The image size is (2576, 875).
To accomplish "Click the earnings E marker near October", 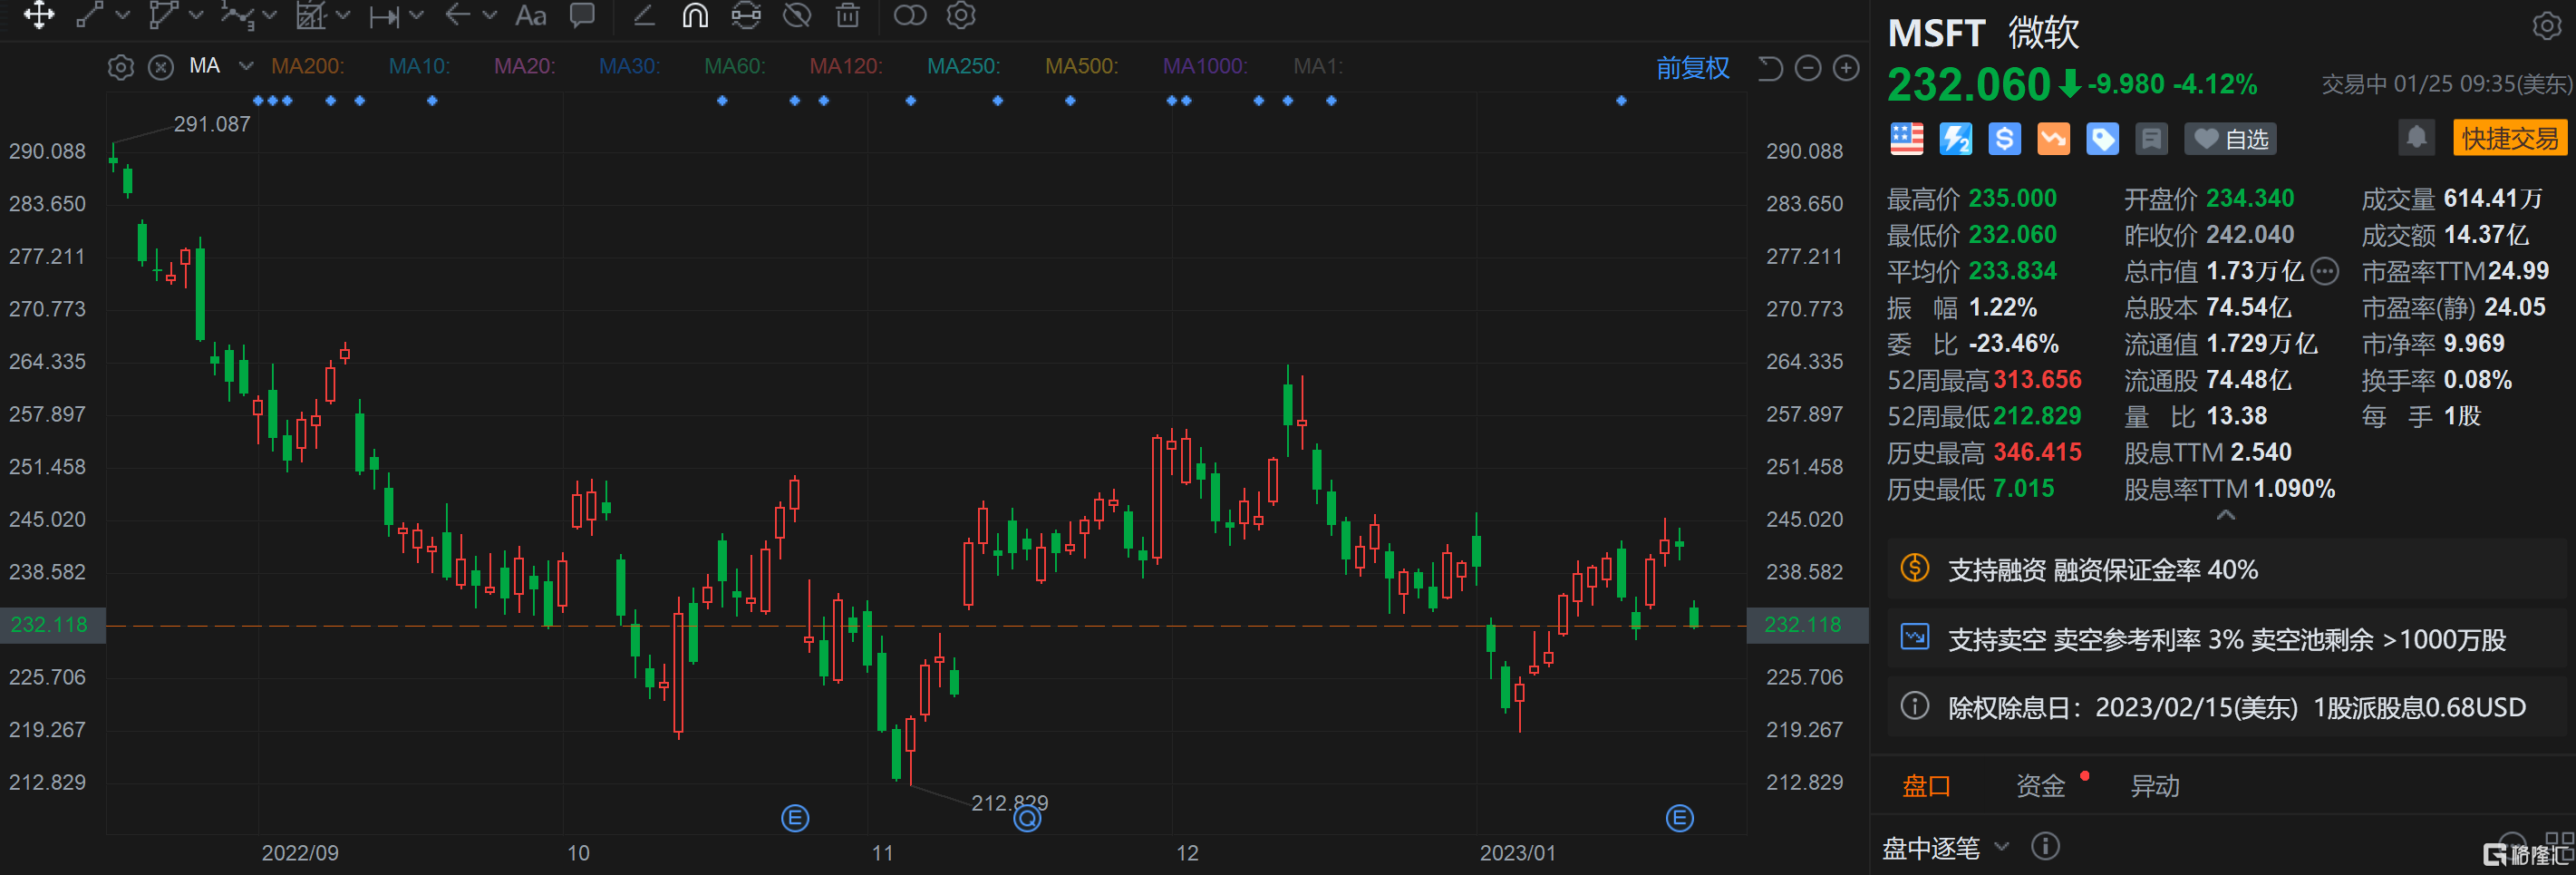I will [795, 819].
